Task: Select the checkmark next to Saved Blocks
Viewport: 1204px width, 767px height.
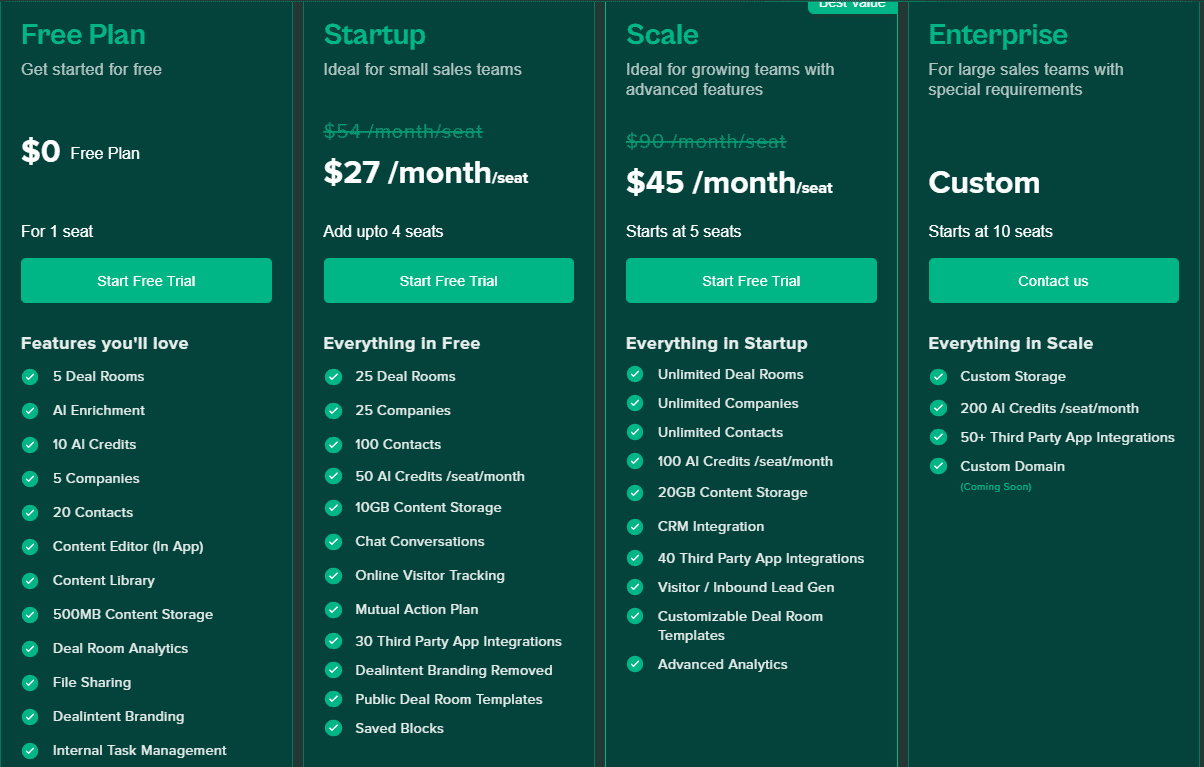Action: point(333,729)
